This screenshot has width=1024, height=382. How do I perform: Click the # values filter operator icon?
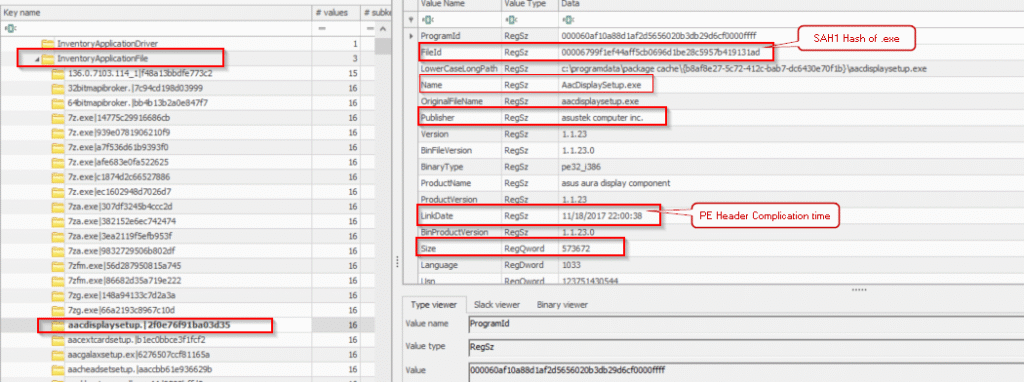pos(322,29)
